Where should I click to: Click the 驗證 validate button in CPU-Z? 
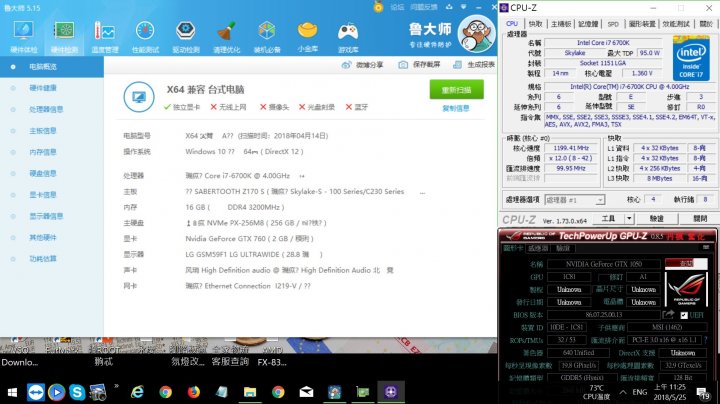pyautogui.click(x=657, y=219)
